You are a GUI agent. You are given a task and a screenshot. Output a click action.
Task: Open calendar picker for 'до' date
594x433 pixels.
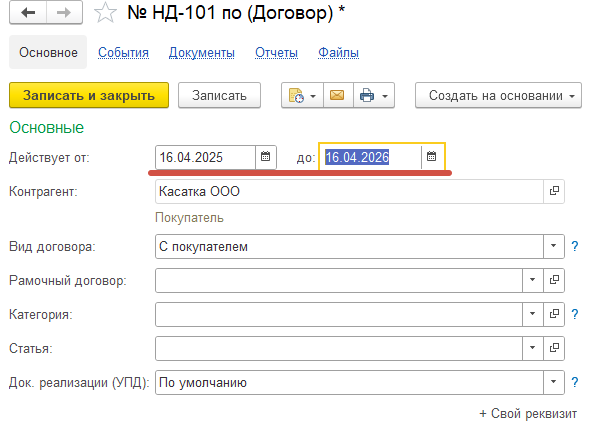[432, 157]
